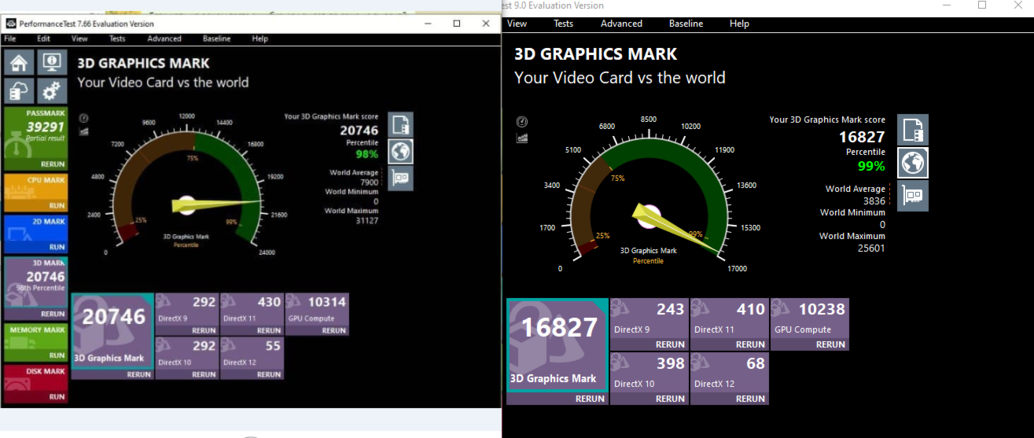Rerun DirectX 12 scoring 55
The width and height of the screenshot is (1034, 438).
pos(268,374)
